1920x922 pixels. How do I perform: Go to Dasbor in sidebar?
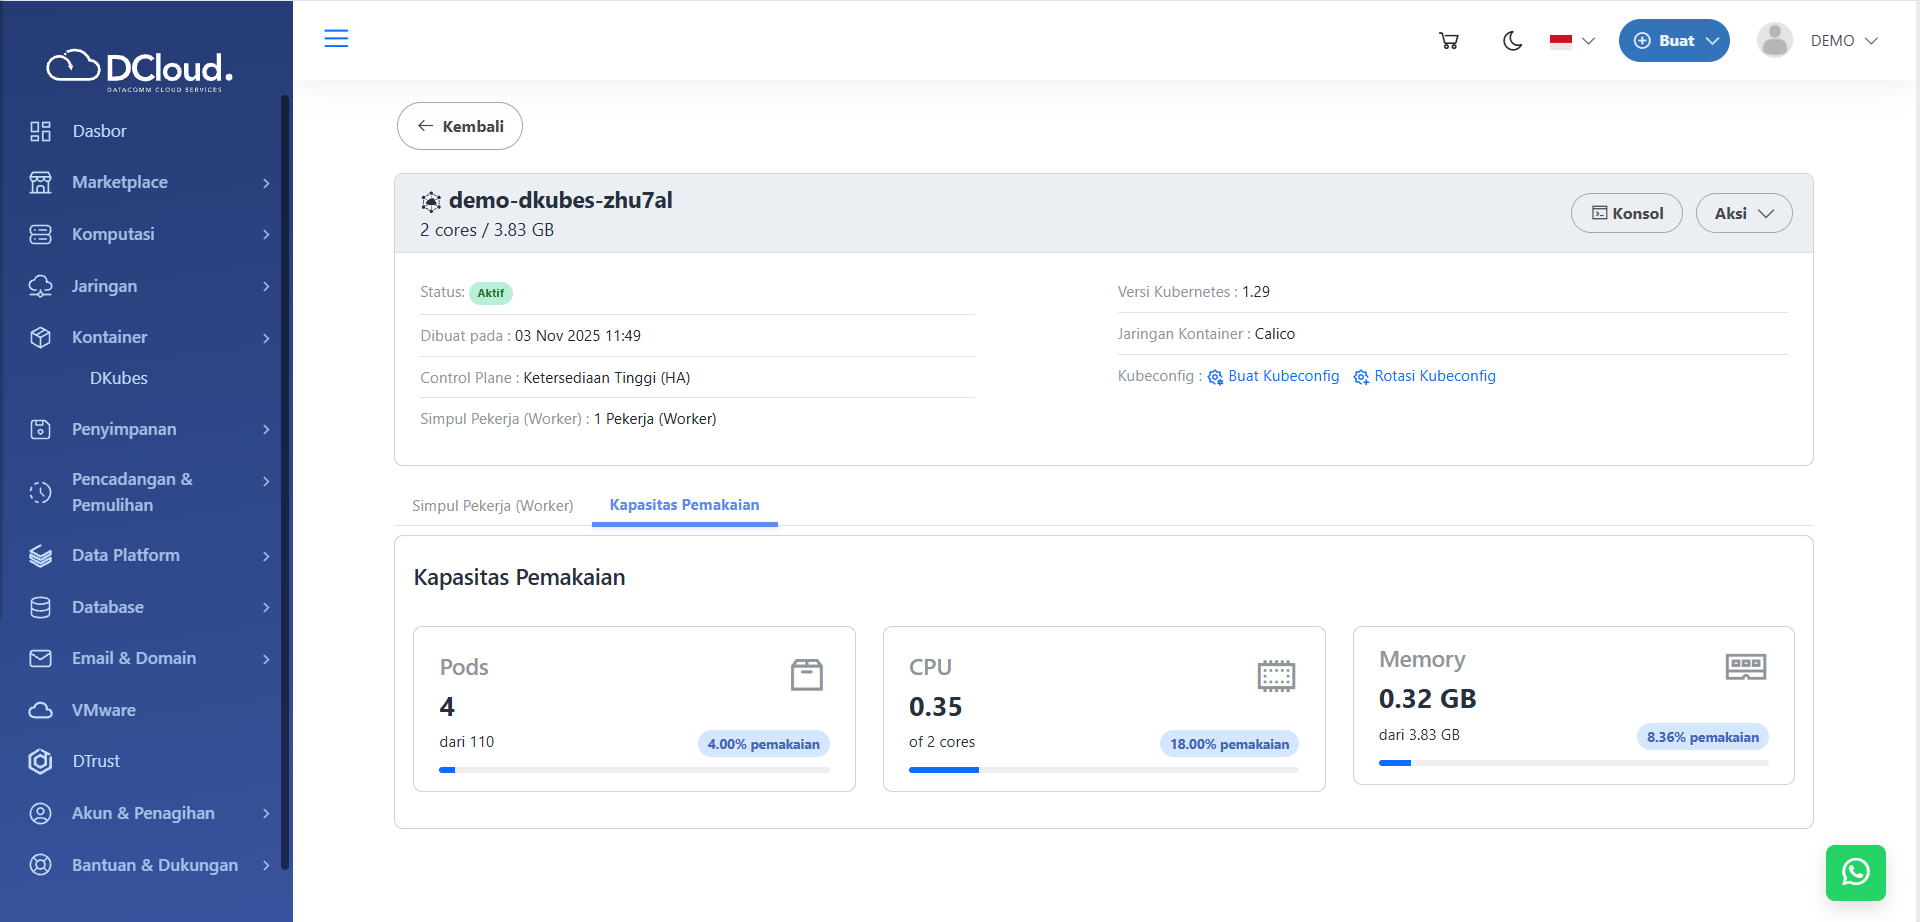[x=99, y=131]
